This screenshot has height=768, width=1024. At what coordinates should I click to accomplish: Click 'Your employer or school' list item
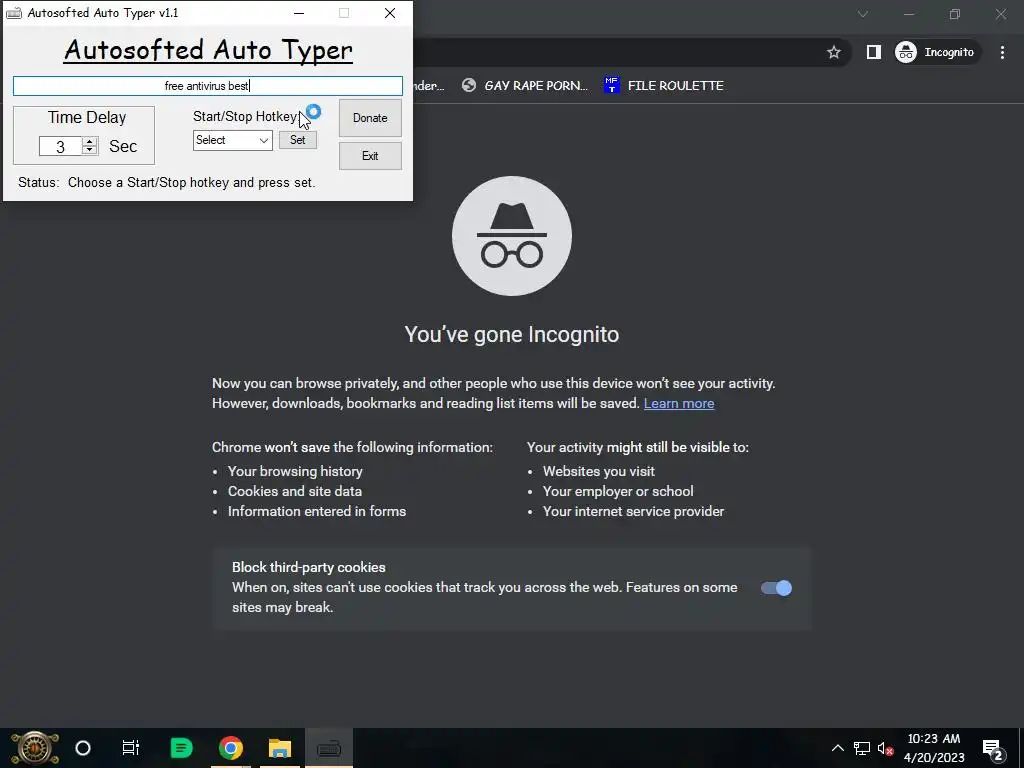[x=618, y=491]
